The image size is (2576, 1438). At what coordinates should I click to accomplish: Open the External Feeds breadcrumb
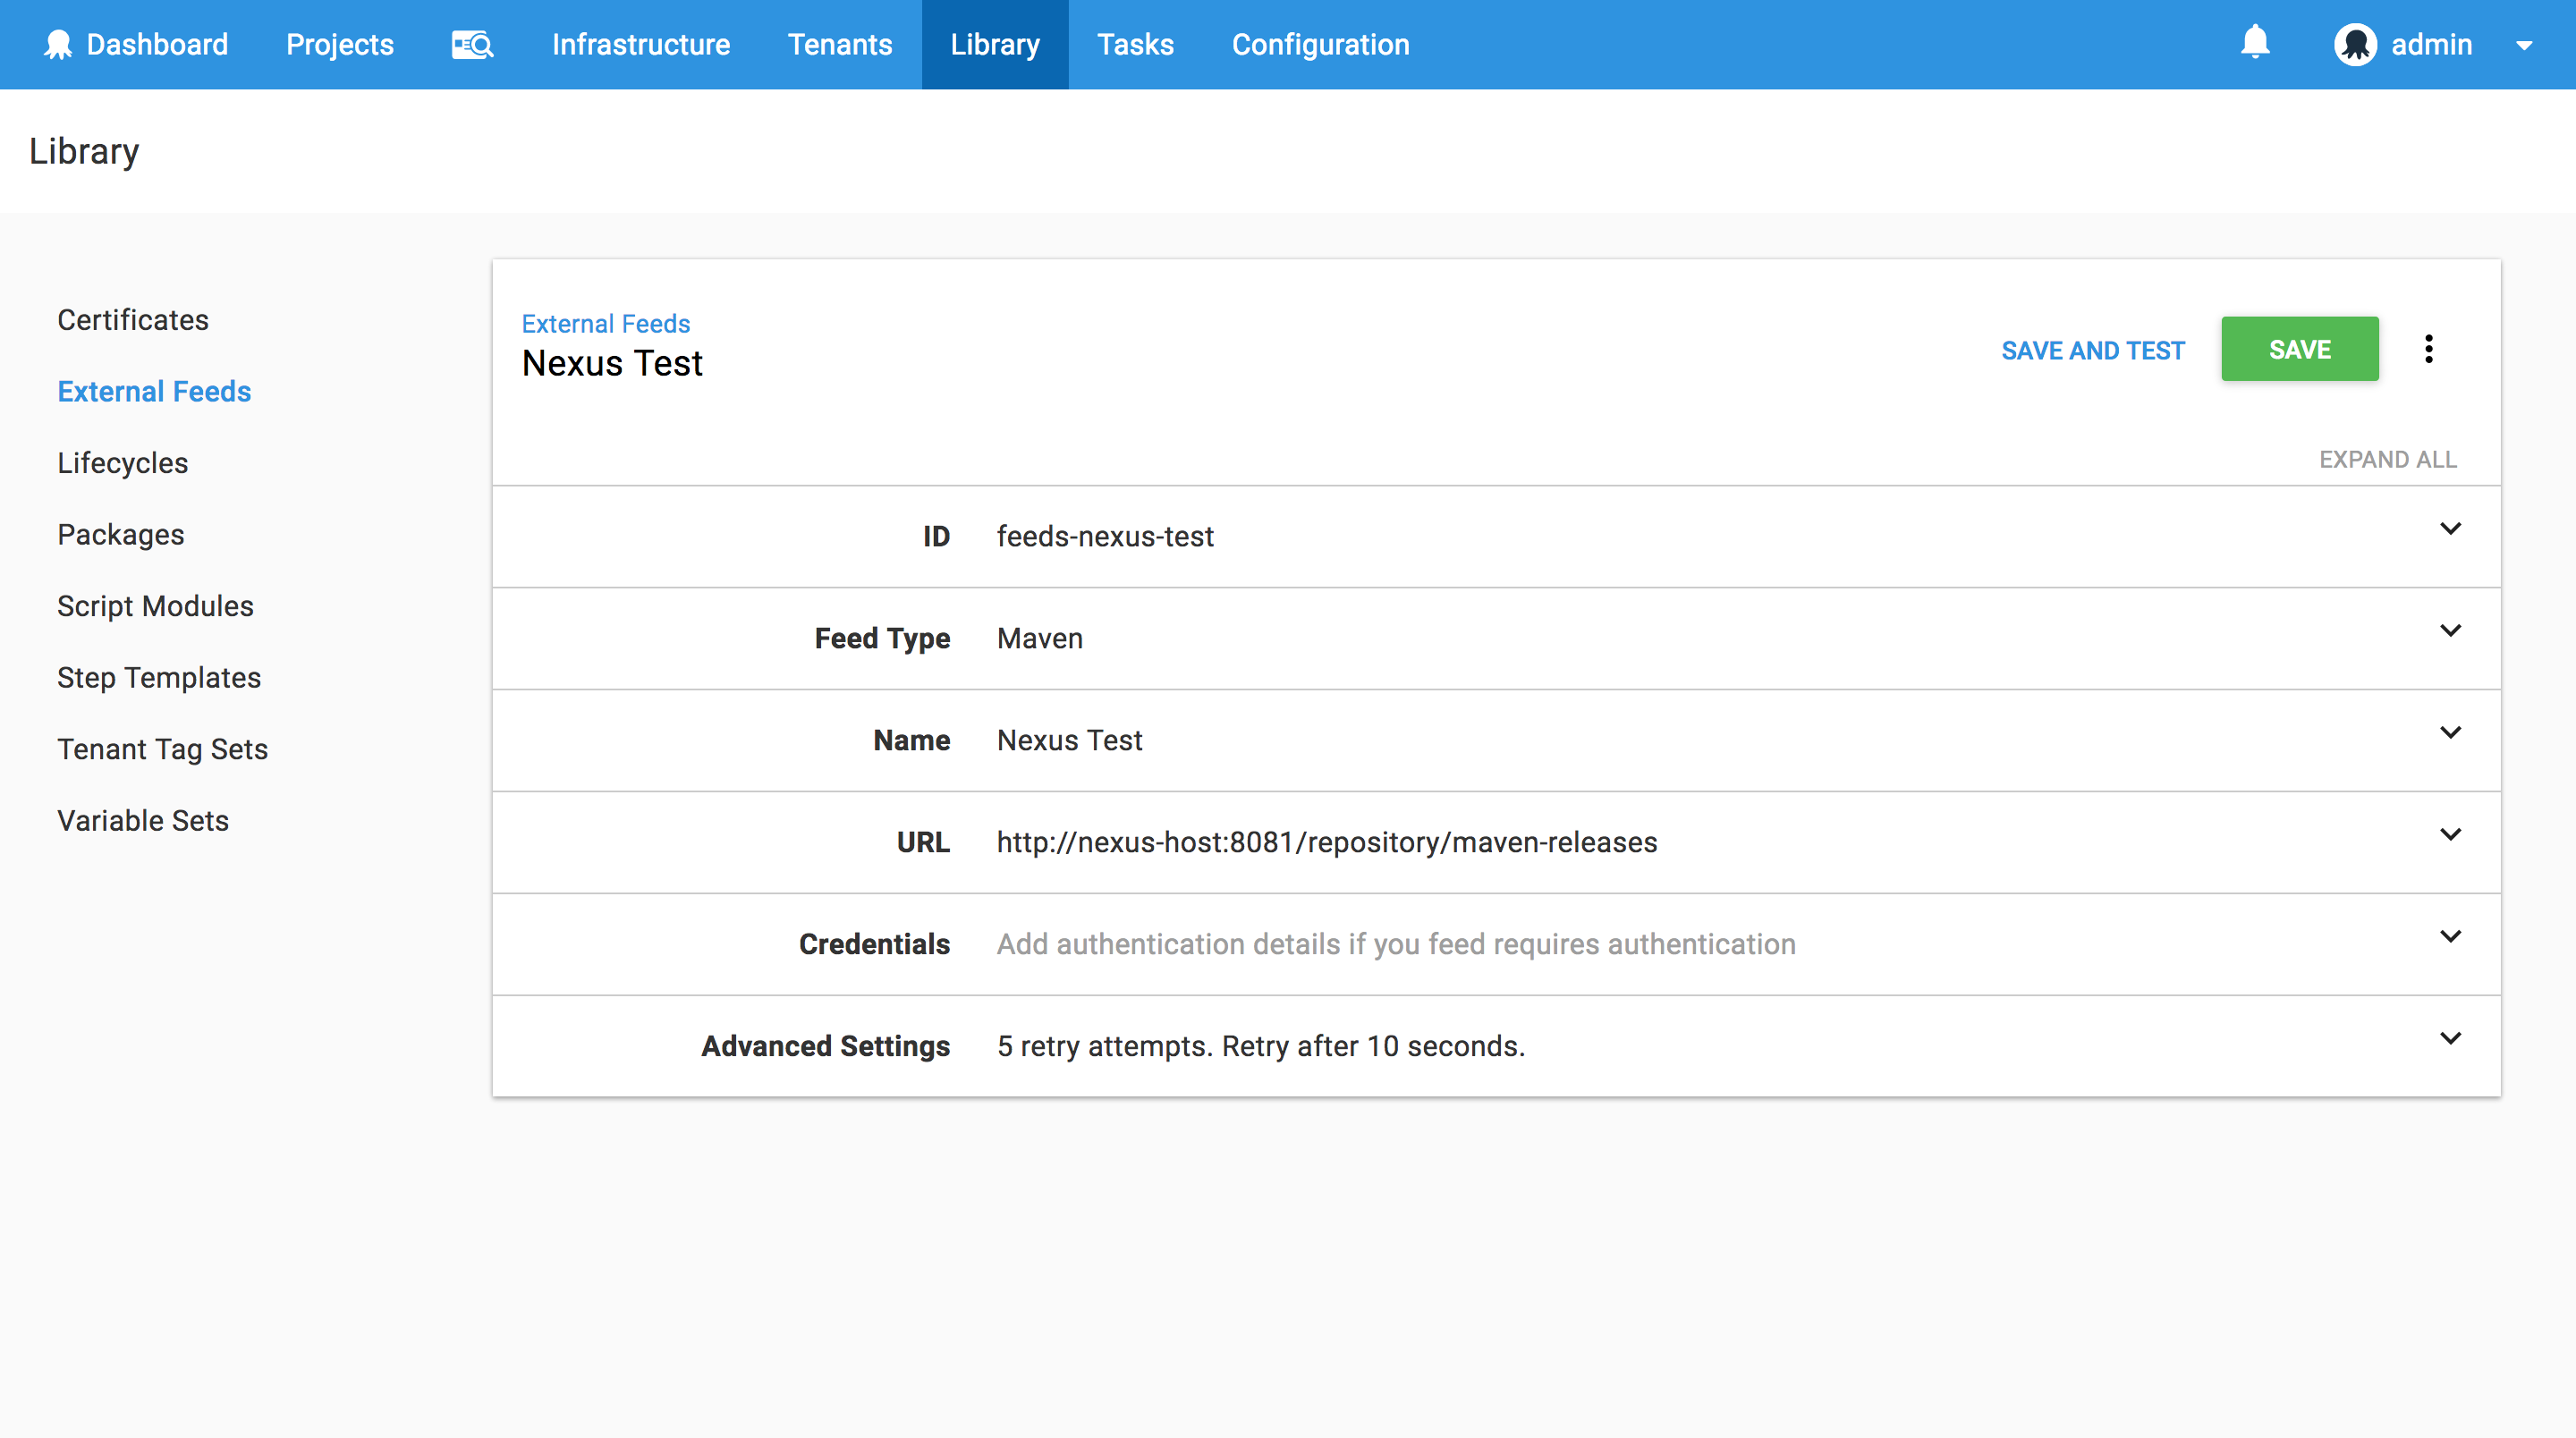(605, 323)
